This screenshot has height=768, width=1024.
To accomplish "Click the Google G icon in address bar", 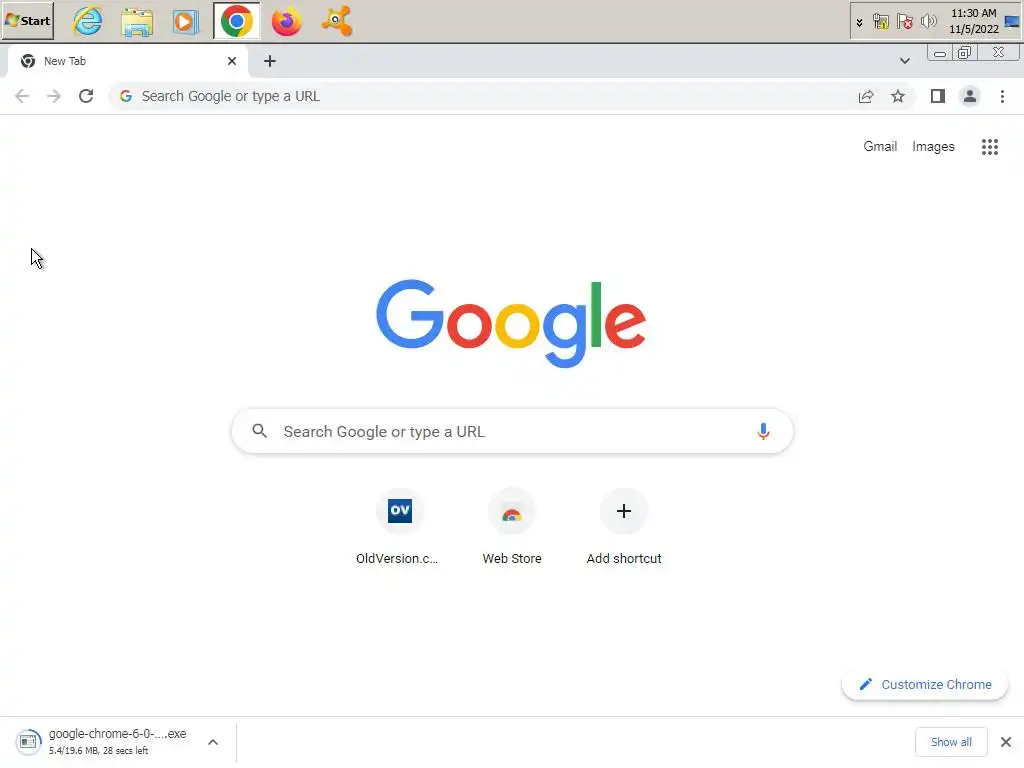I will 126,96.
